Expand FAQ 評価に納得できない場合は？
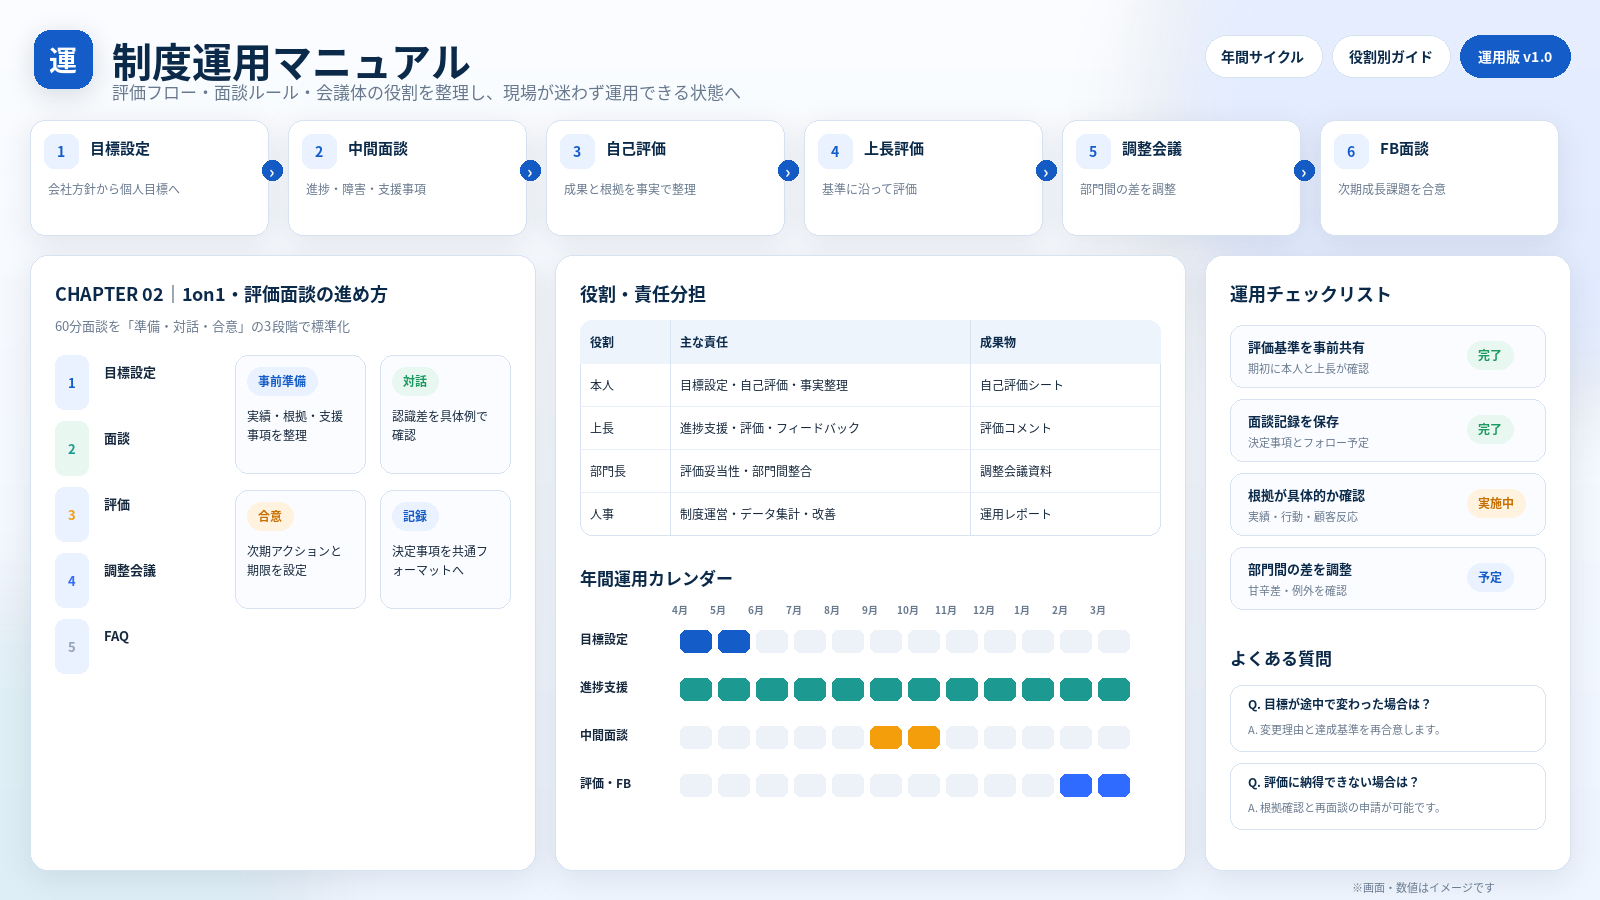Viewport: 1600px width, 900px height. click(1387, 796)
